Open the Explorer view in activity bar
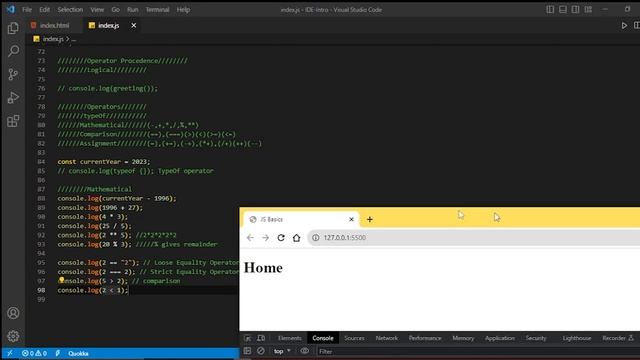Screen dimensions: 640x360 (13, 28)
